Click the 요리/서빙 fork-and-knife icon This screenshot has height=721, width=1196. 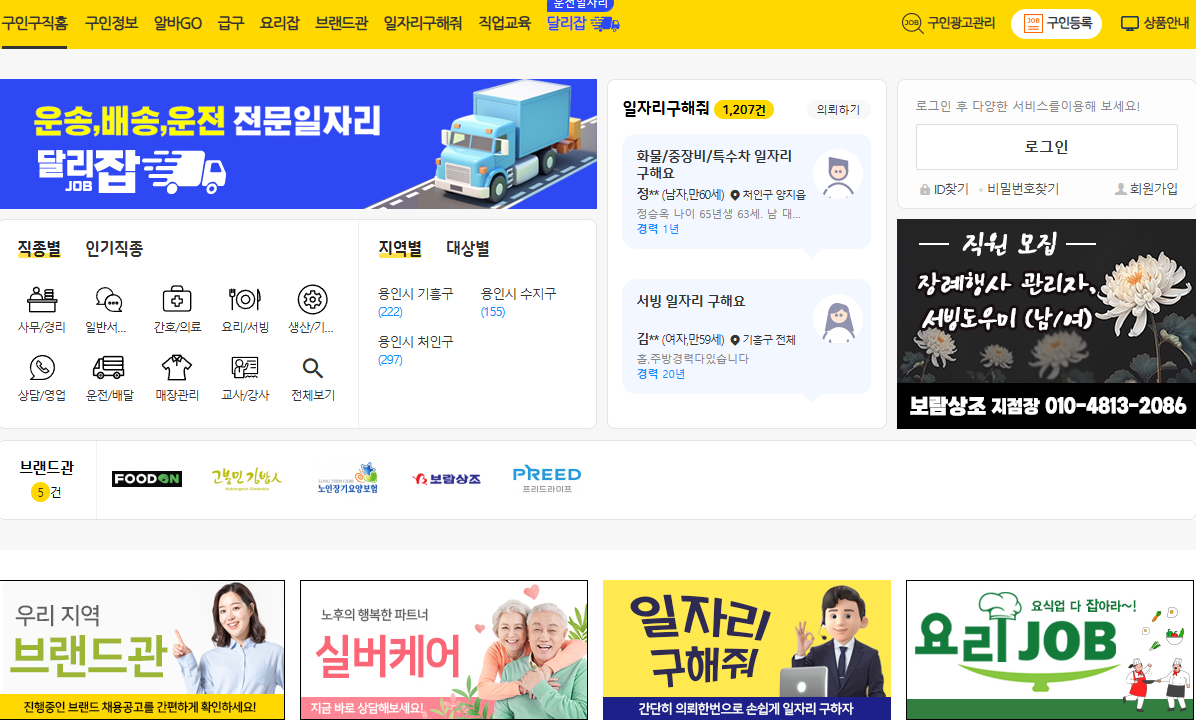pyautogui.click(x=243, y=300)
